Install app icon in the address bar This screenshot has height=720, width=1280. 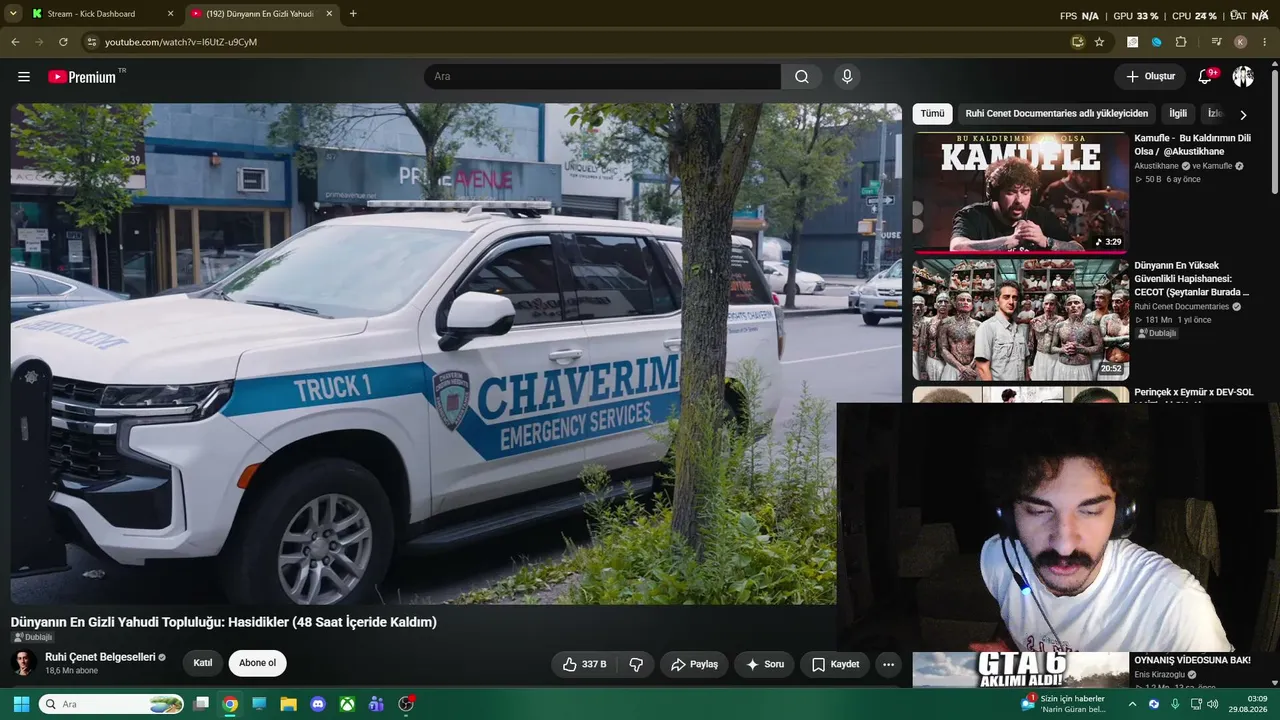[x=1077, y=42]
